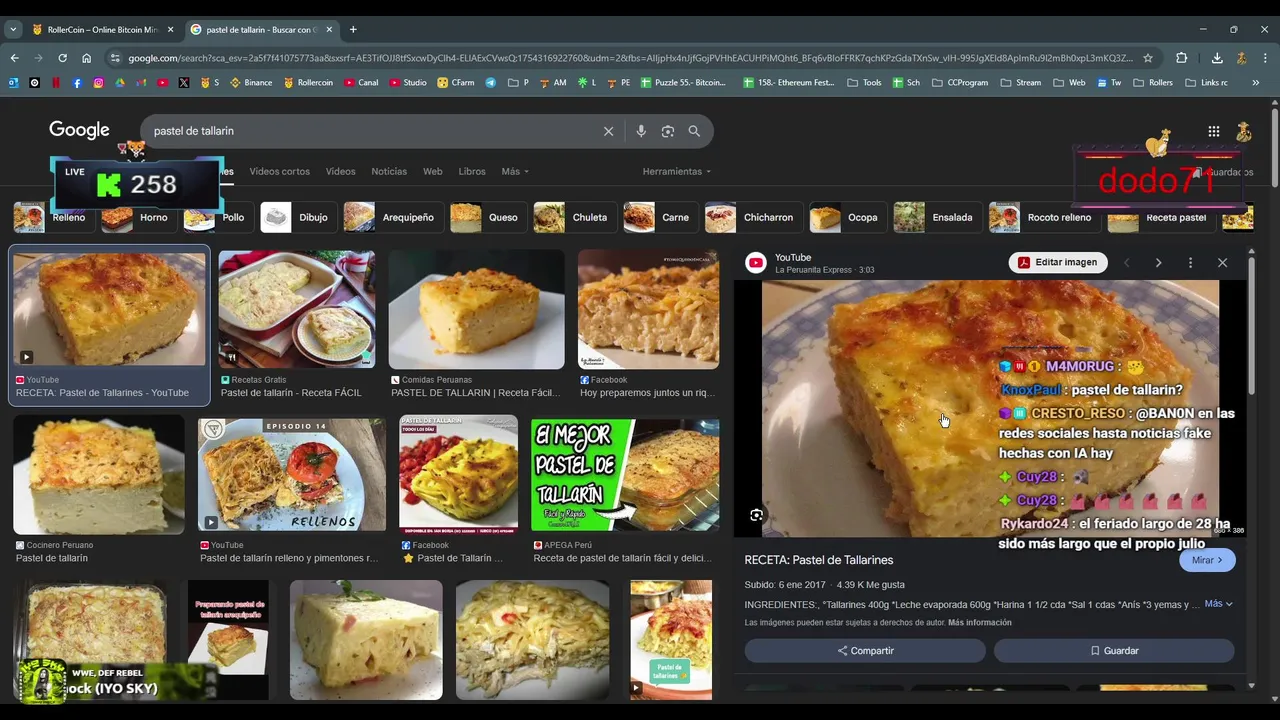
Task: Close the image preview panel
Action: (1222, 263)
